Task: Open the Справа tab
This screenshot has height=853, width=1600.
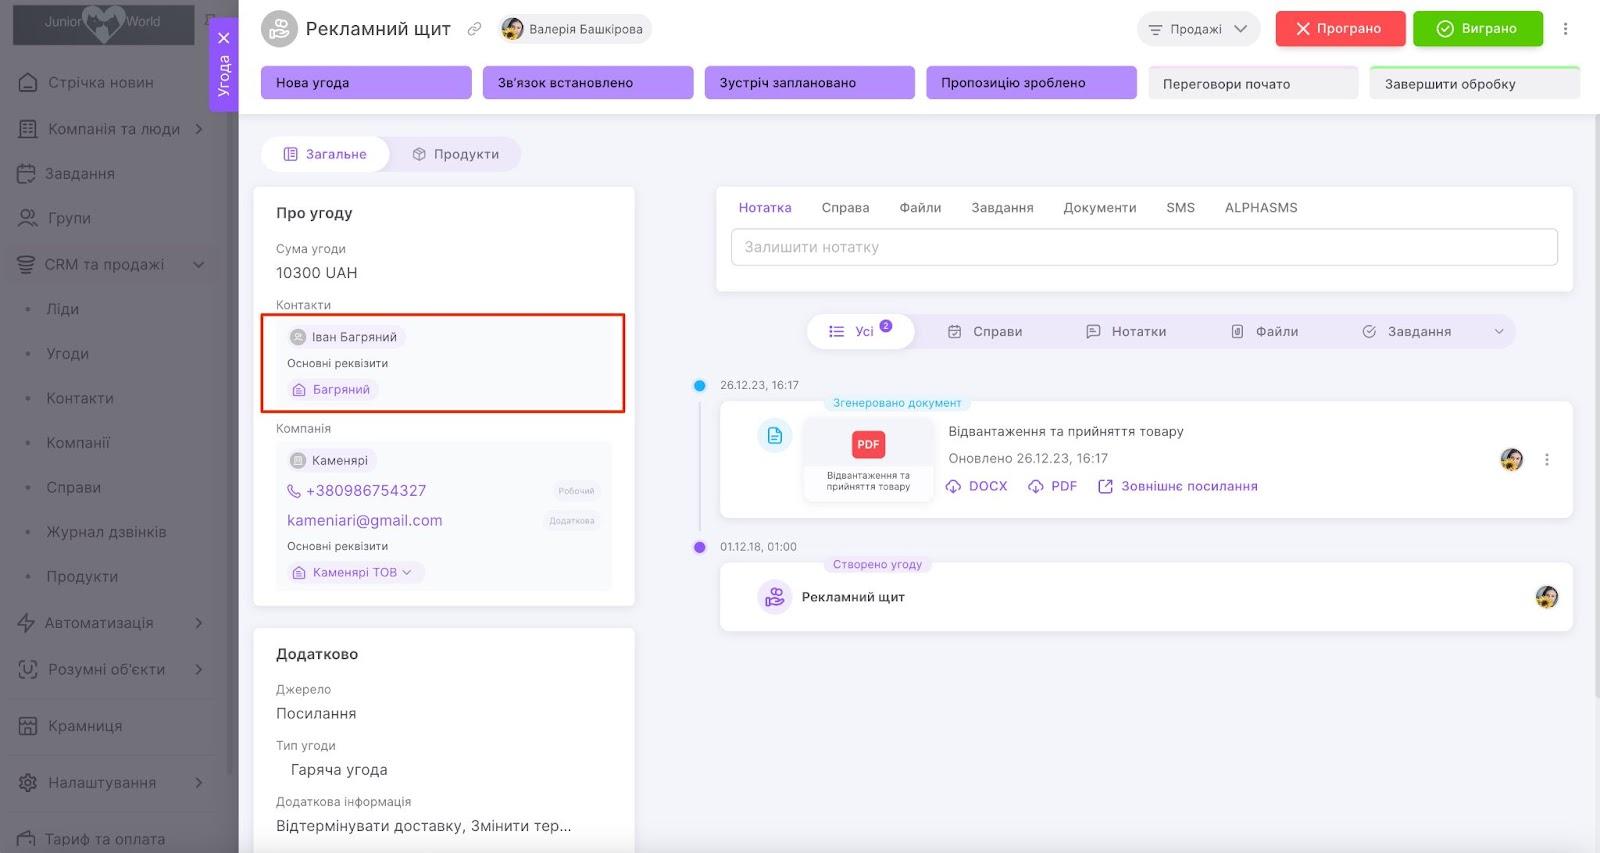Action: pyautogui.click(x=845, y=208)
